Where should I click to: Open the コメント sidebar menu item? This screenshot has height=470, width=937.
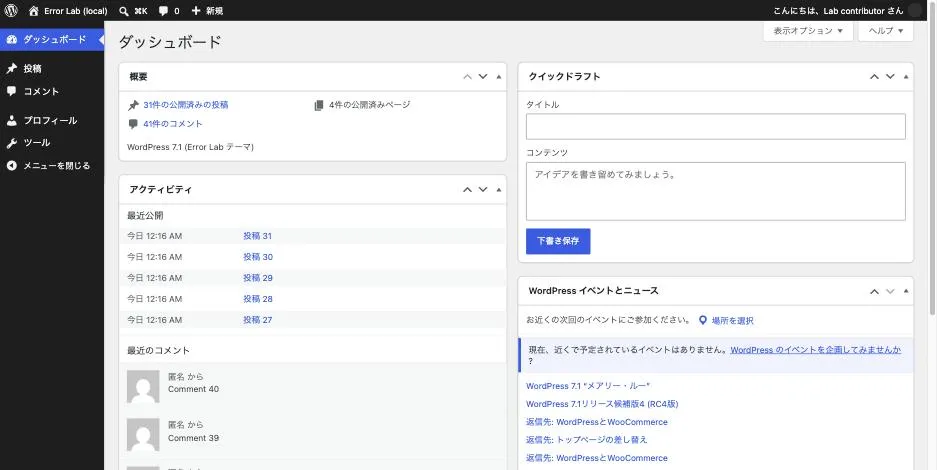pos(52,91)
